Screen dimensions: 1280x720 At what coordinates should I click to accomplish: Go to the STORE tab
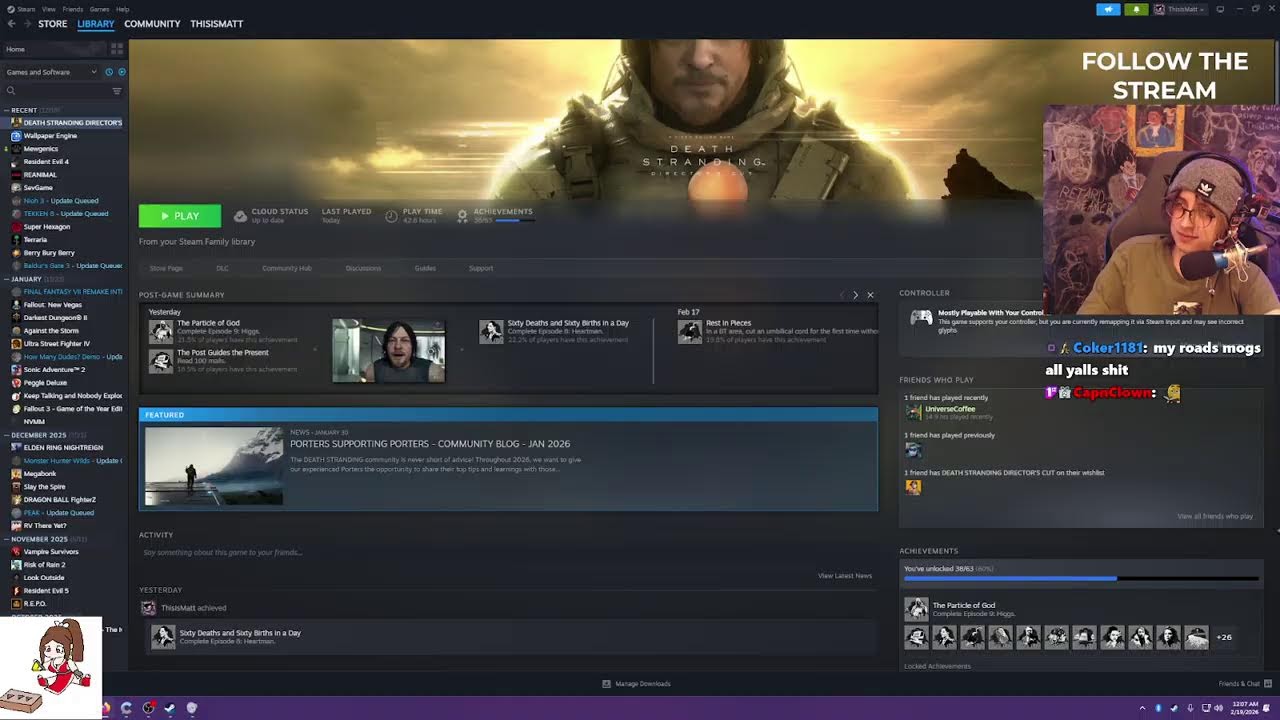click(x=52, y=23)
